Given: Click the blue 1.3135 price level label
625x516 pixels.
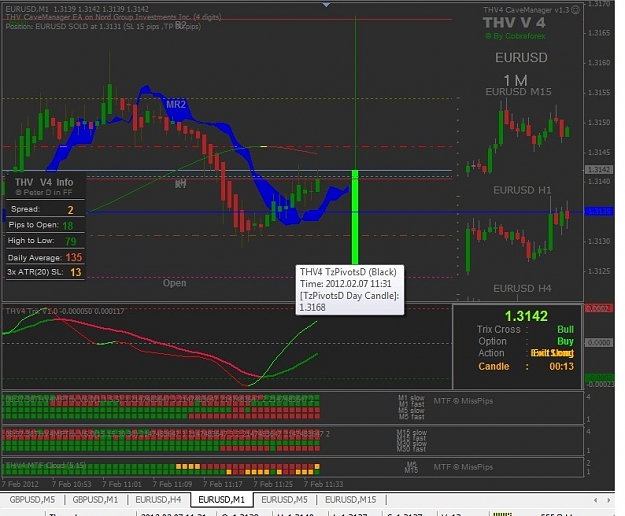Looking at the screenshot, I should (599, 211).
